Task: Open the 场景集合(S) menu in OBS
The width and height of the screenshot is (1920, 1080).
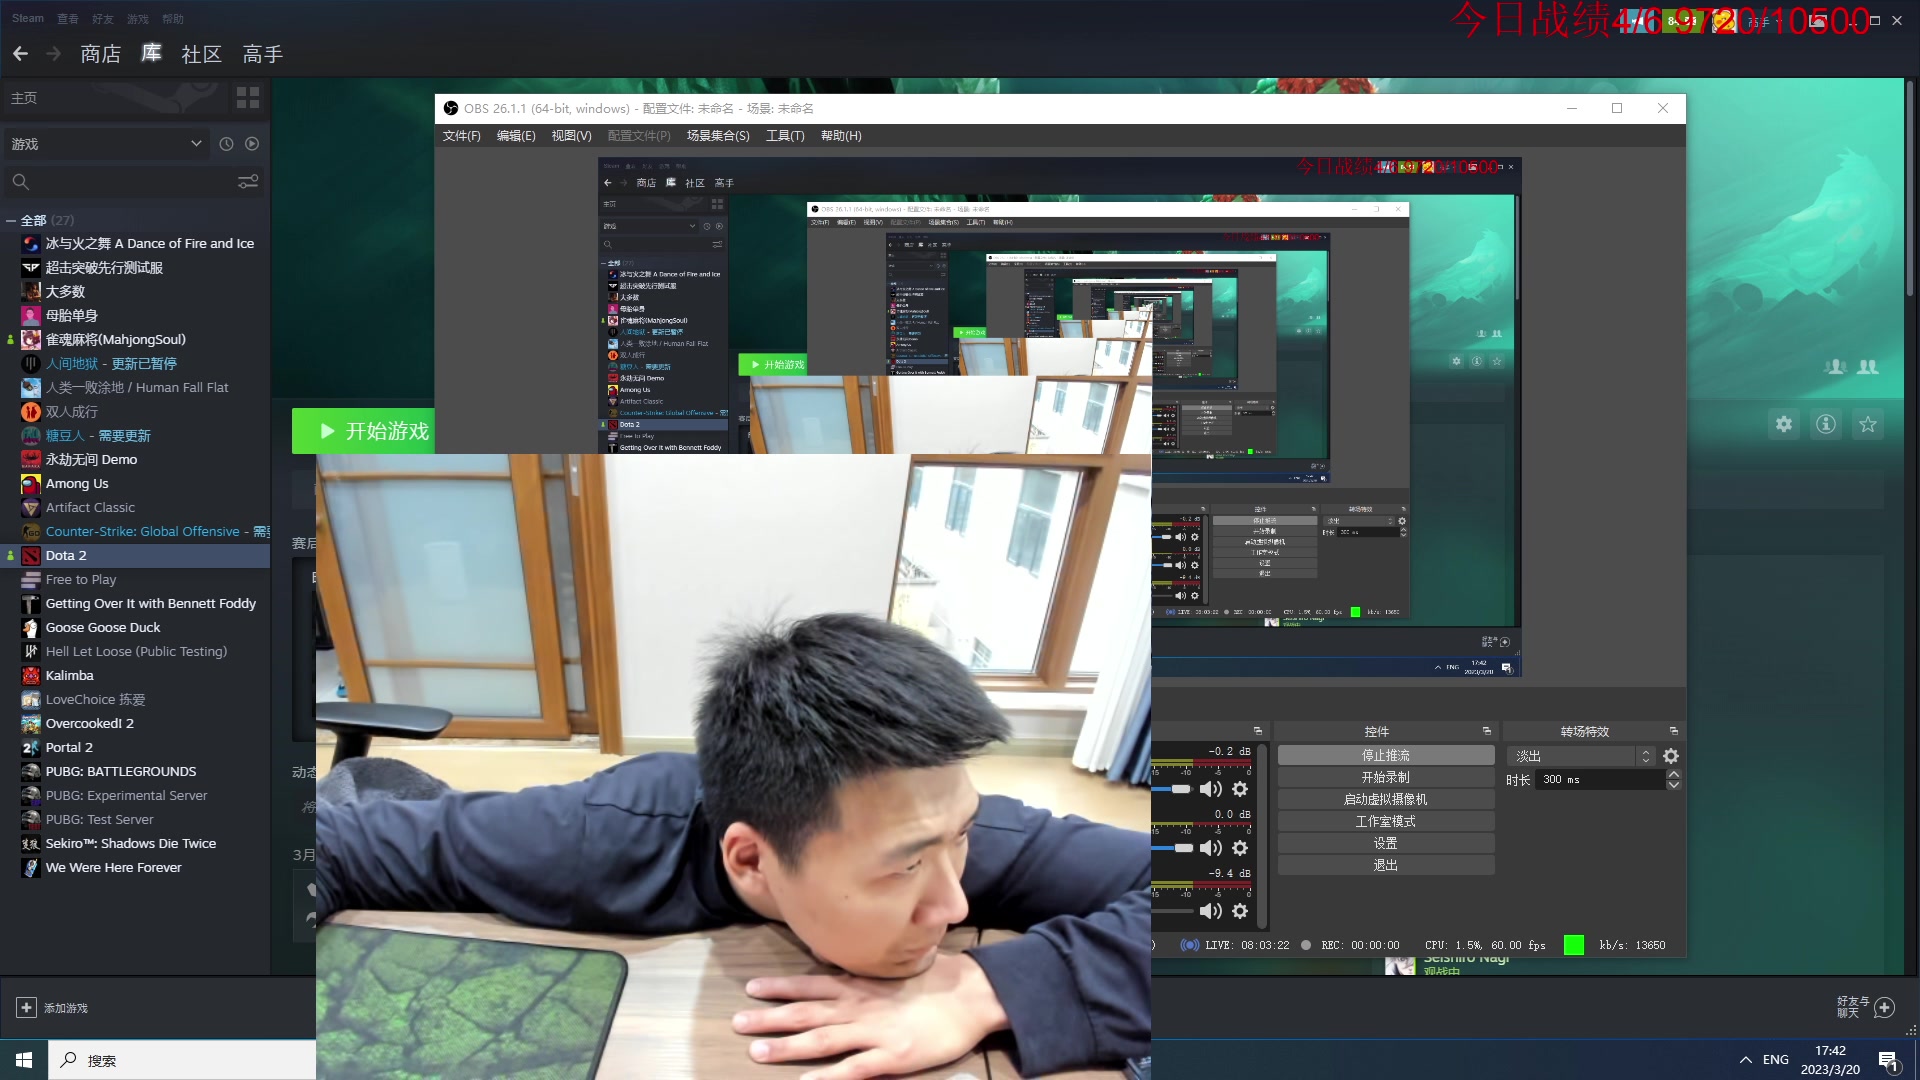Action: (717, 136)
